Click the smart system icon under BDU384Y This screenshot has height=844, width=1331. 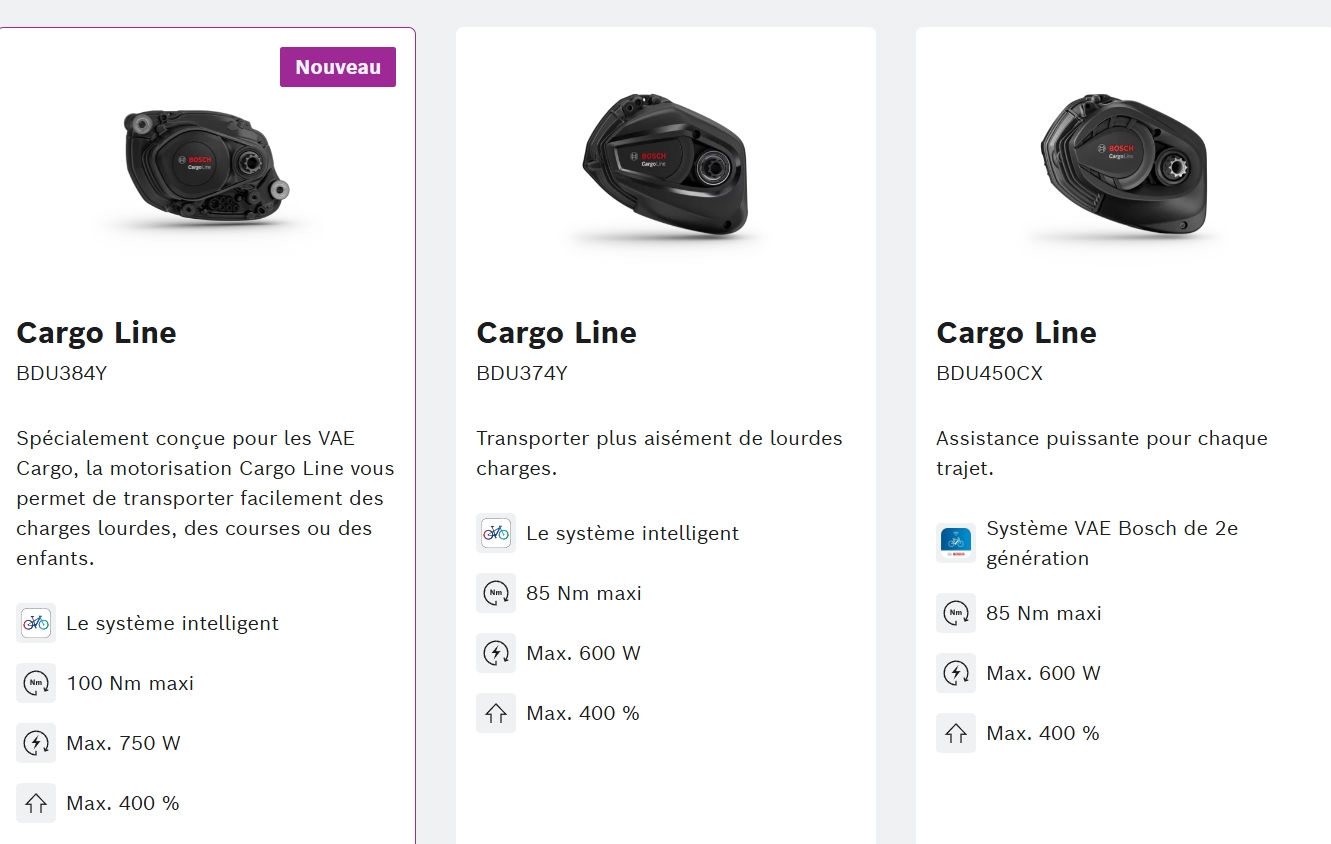36,623
